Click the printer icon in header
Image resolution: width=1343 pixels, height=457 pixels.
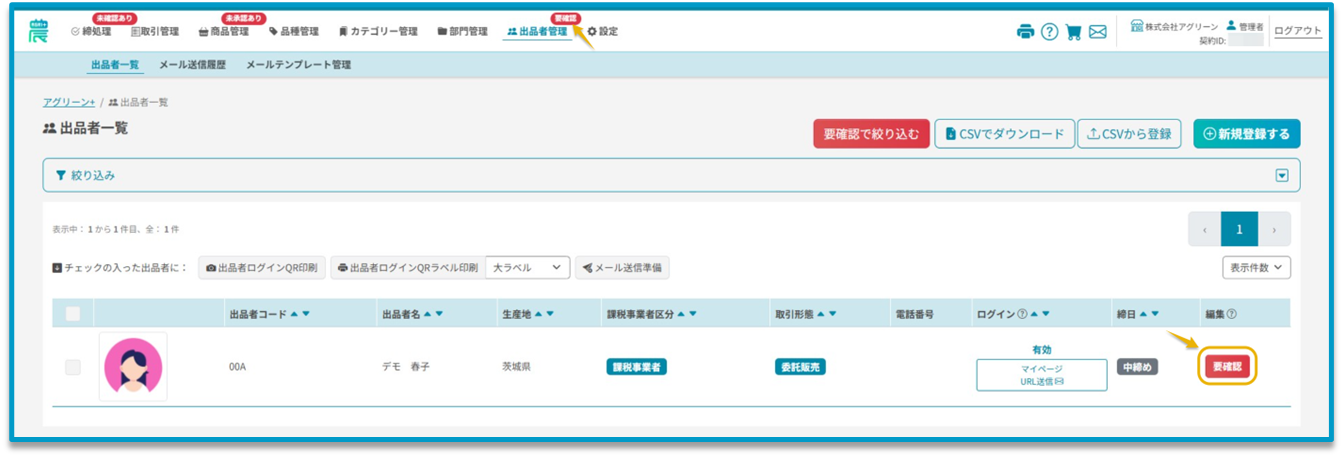(x=1025, y=31)
